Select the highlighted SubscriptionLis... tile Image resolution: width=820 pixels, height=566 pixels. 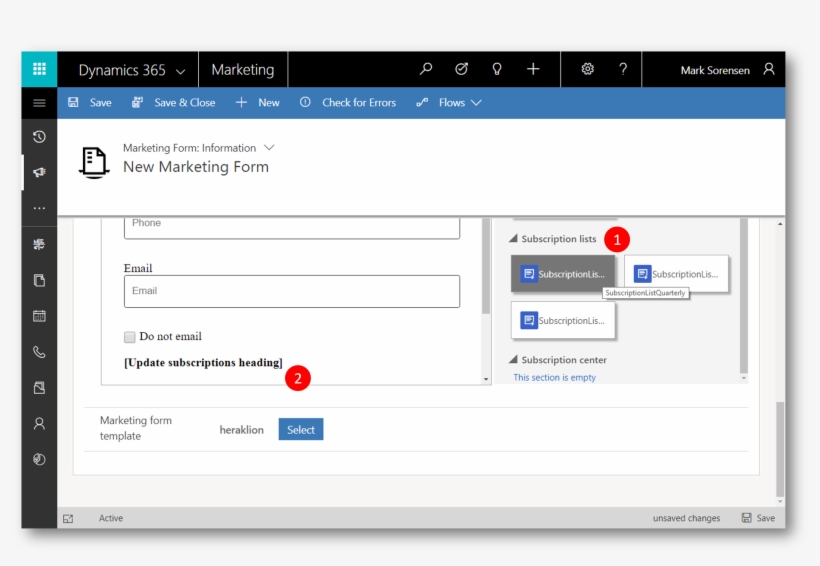[563, 274]
